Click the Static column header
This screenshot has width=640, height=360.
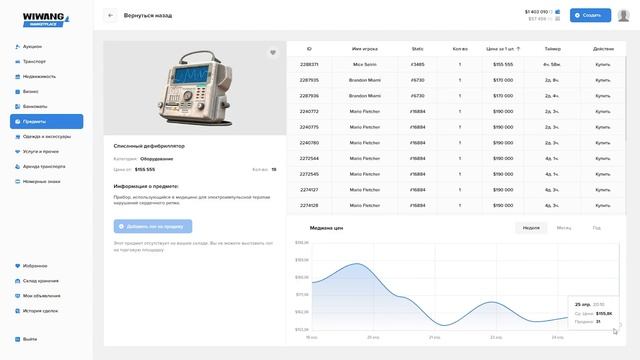coord(417,49)
